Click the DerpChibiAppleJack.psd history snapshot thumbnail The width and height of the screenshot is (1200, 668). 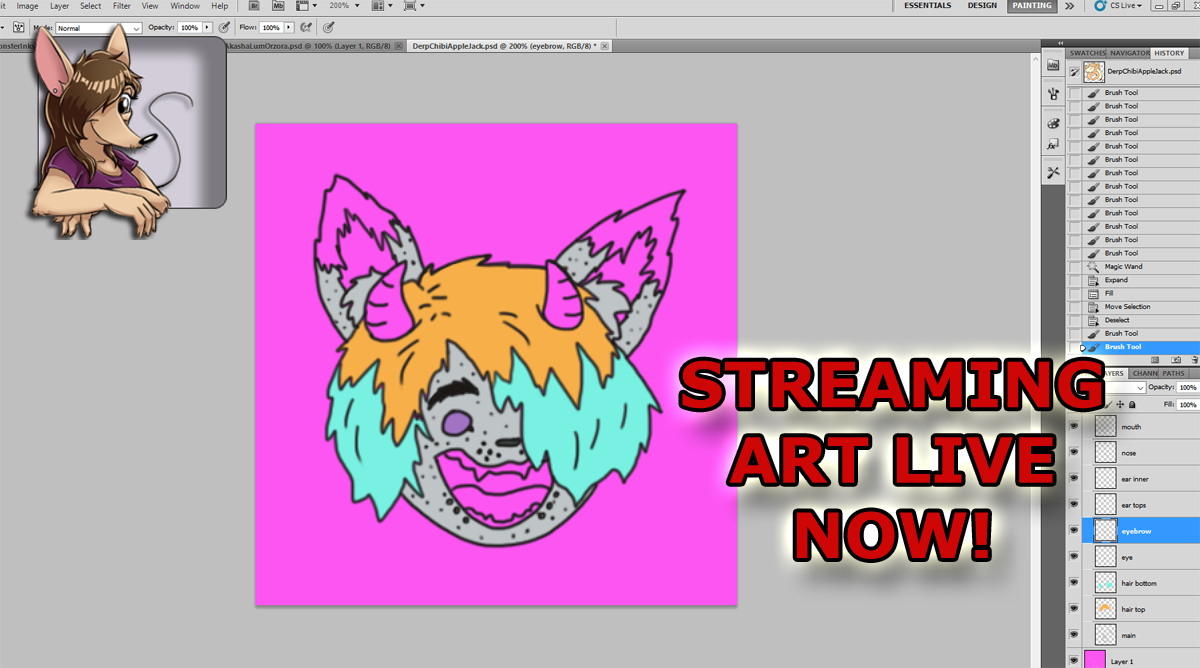(1093, 72)
